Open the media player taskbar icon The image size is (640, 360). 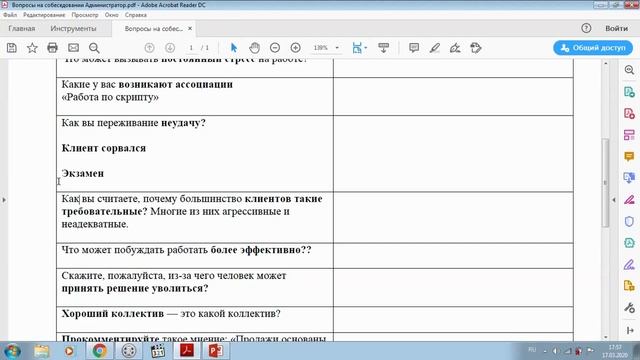[x=69, y=351]
